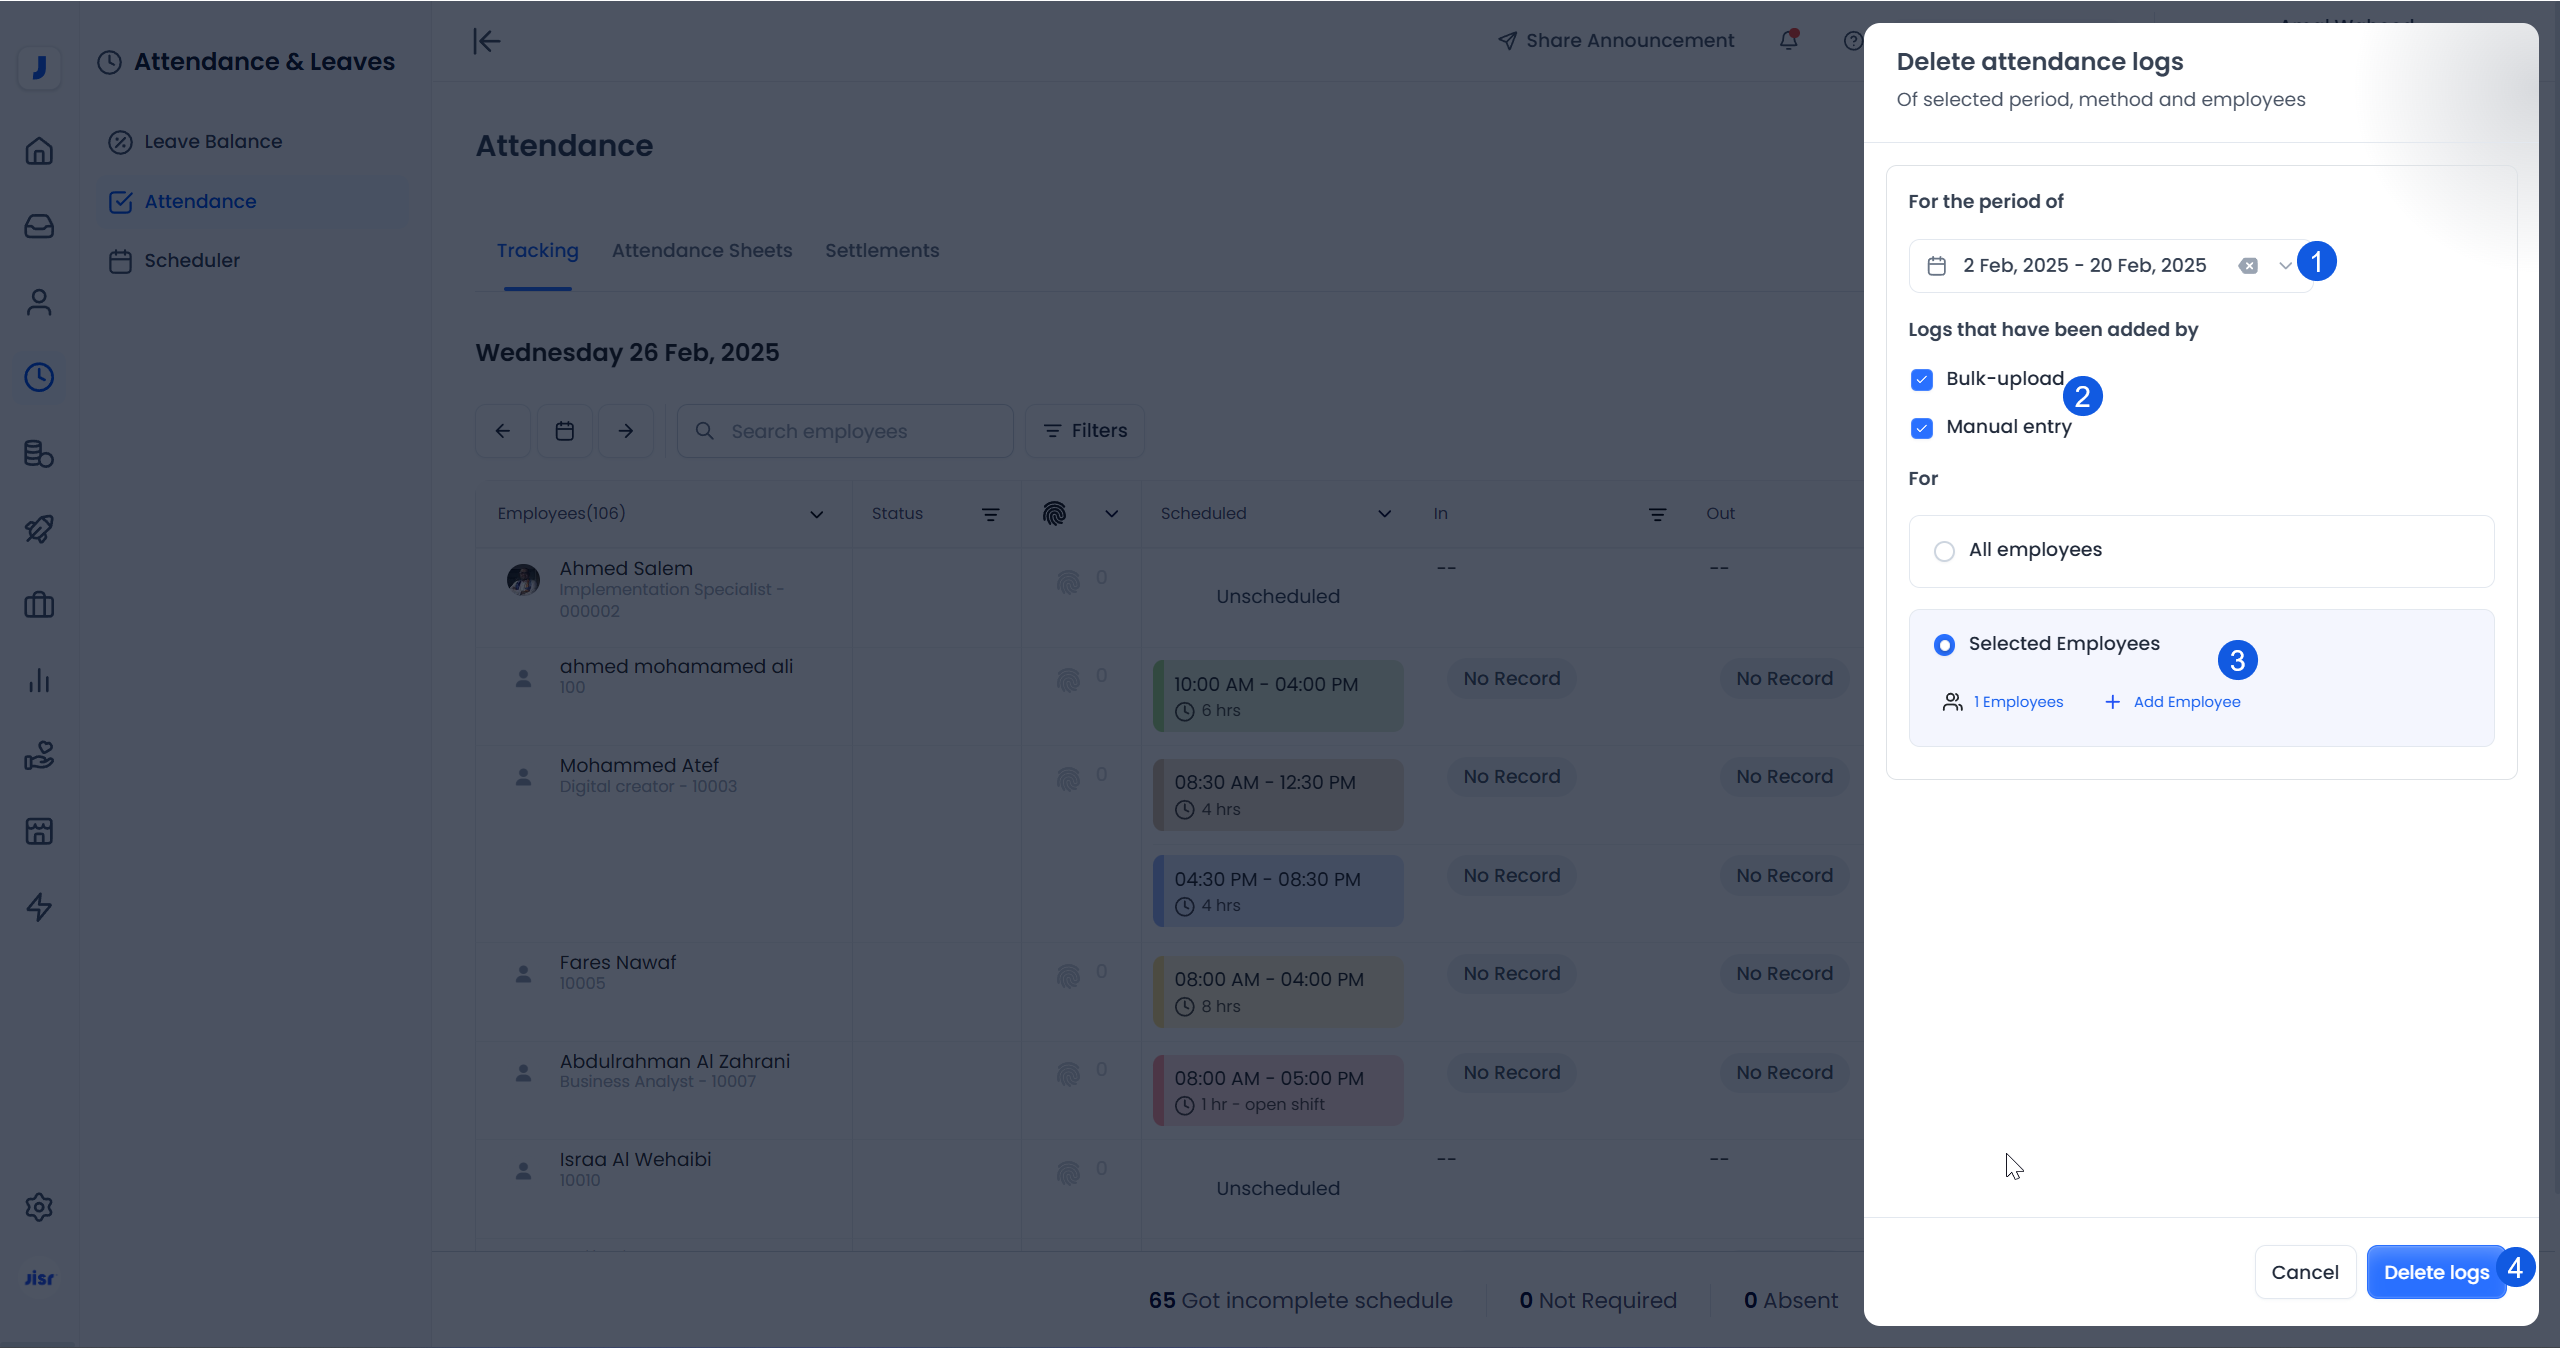Open the Settlements tab
The image size is (2560, 1348).
pyautogui.click(x=881, y=251)
